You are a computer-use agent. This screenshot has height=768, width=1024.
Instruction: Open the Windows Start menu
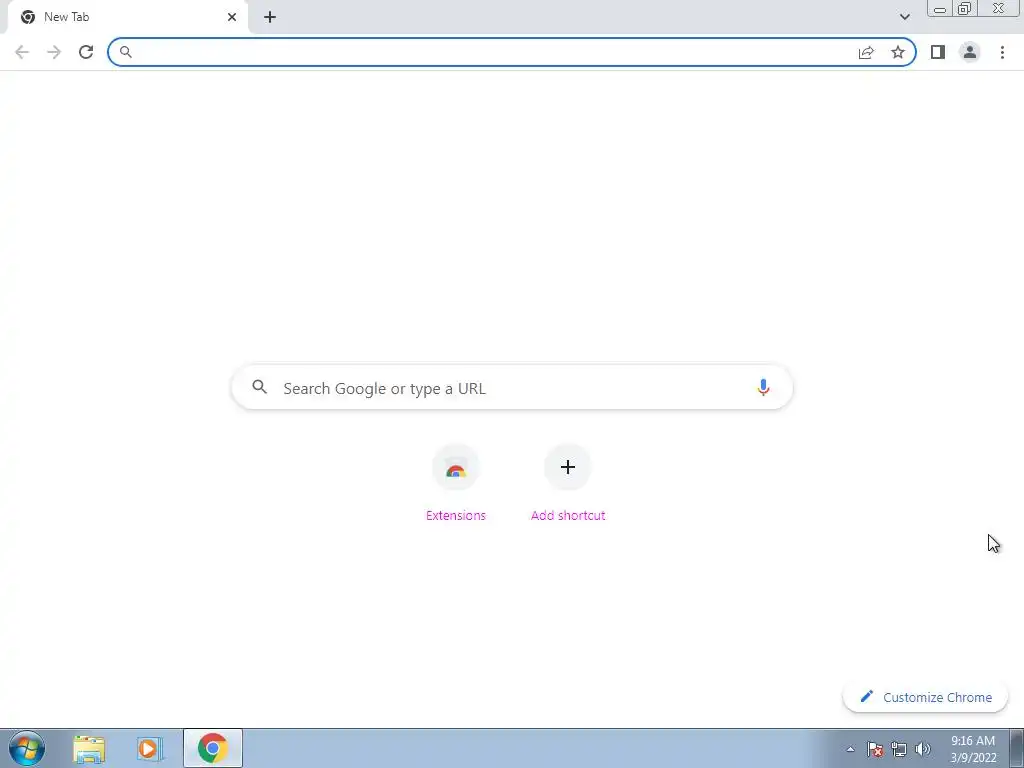(x=27, y=748)
